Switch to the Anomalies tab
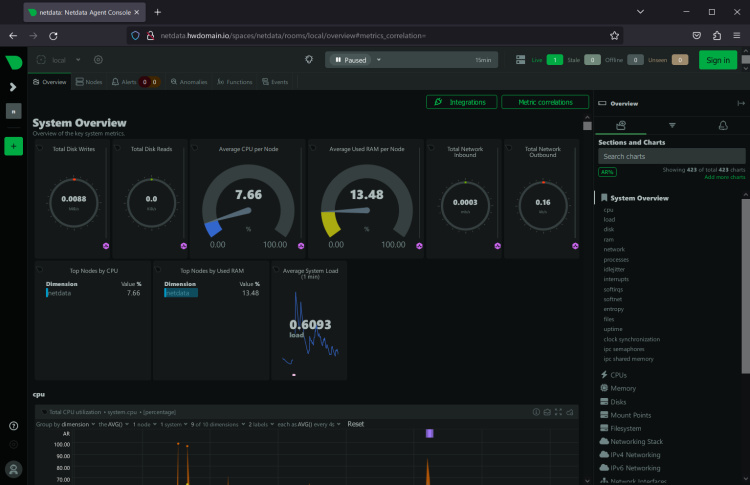The height and width of the screenshot is (485, 750). coord(187,82)
